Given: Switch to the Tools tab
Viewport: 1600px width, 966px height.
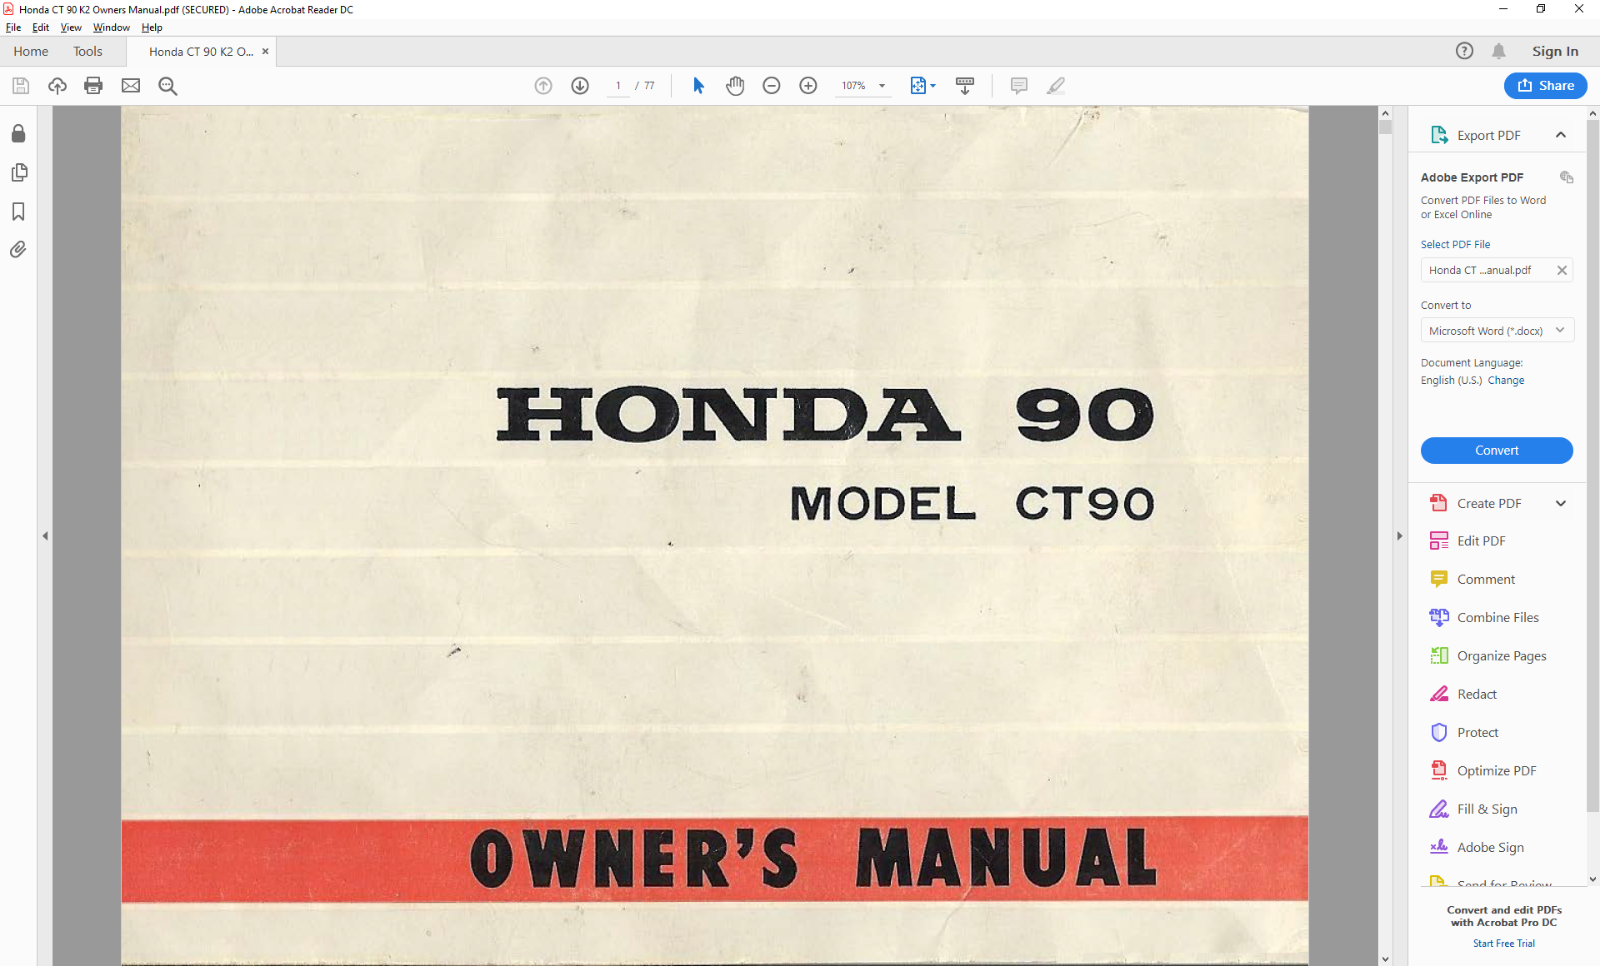Looking at the screenshot, I should (88, 51).
